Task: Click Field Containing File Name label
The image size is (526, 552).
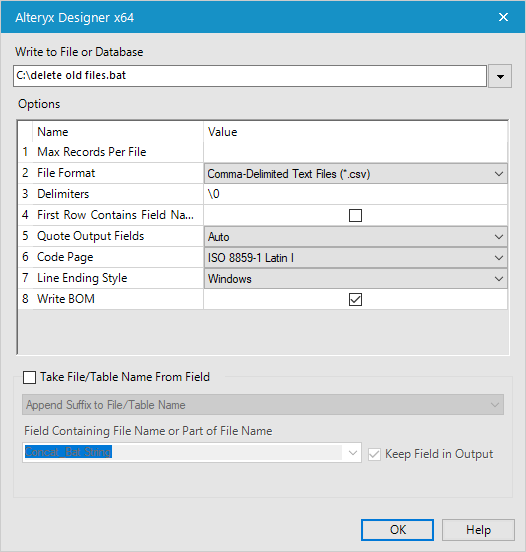Action: (148, 431)
